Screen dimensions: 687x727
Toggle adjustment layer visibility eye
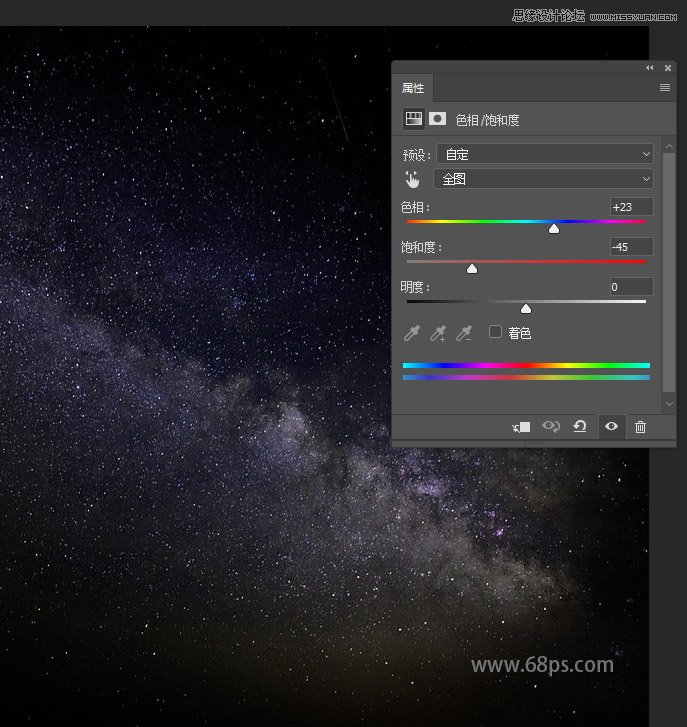(x=611, y=426)
